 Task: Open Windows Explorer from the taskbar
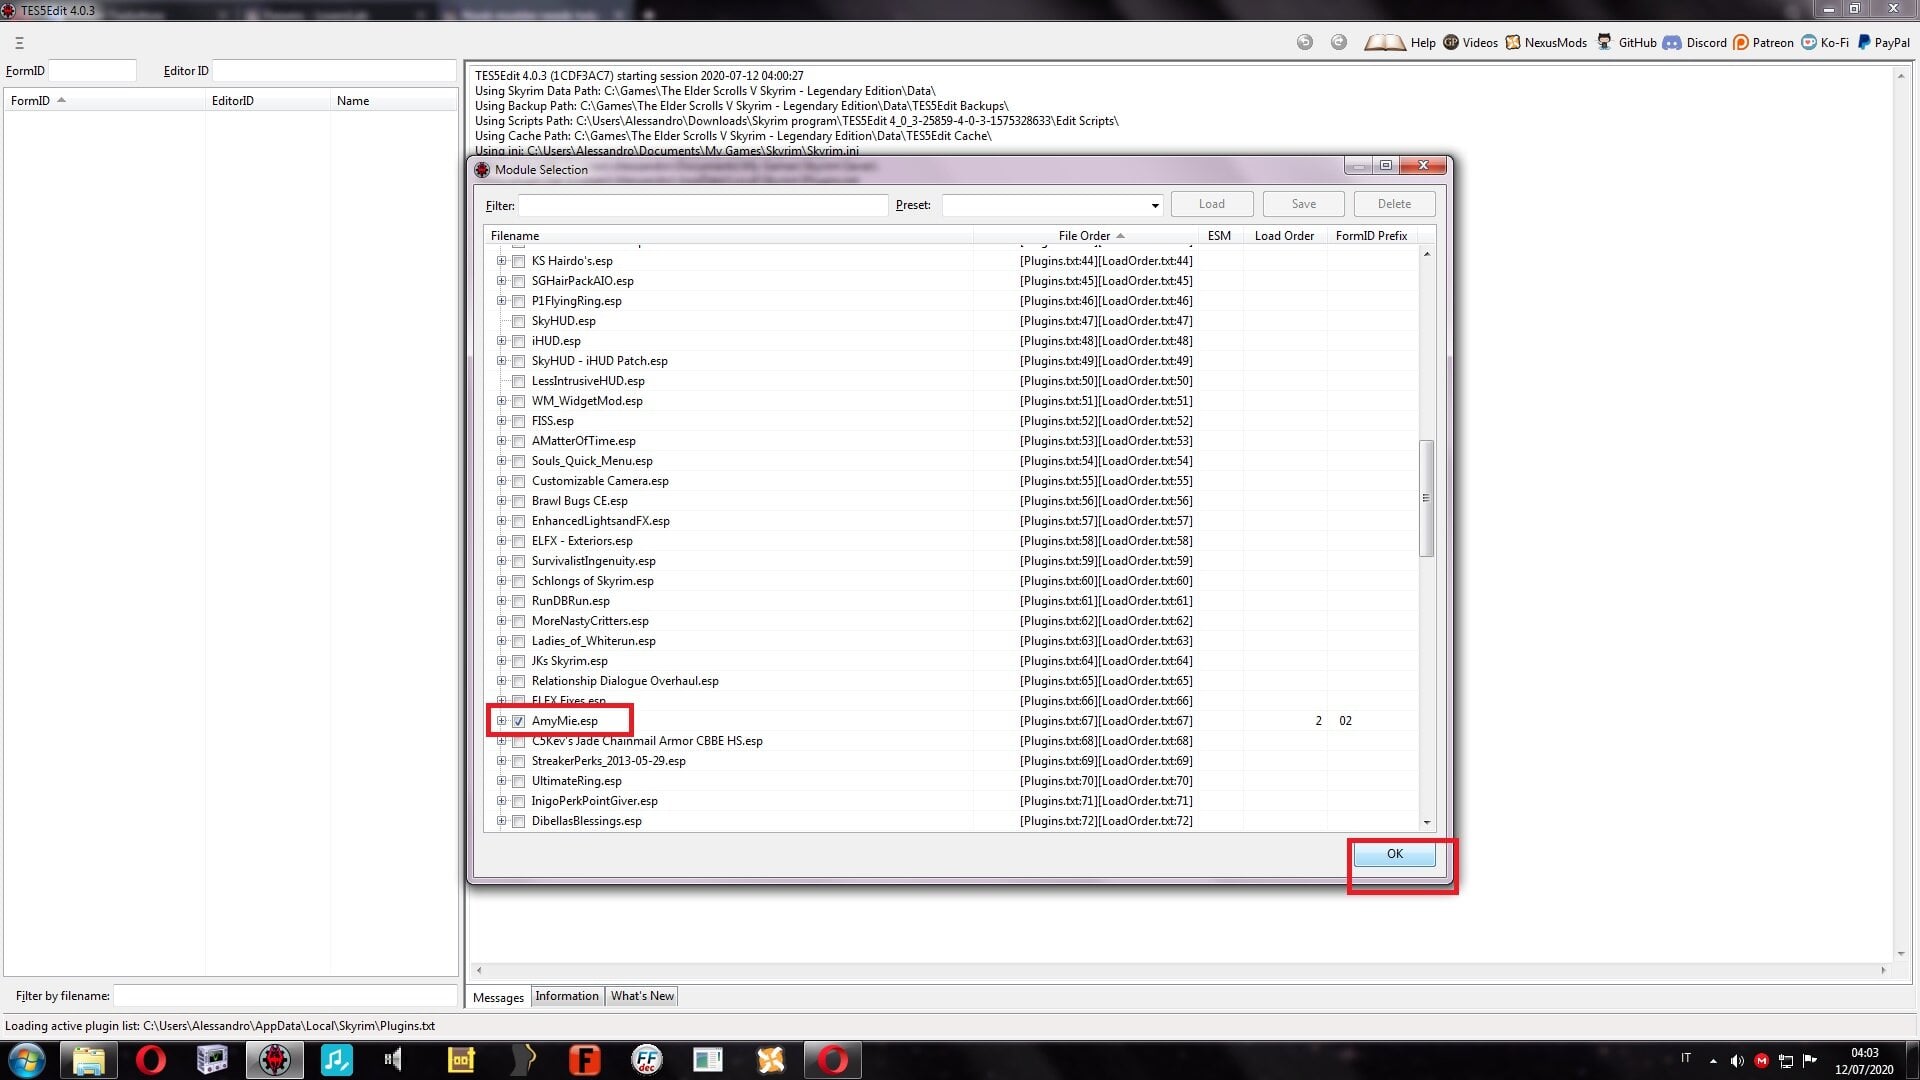89,1060
